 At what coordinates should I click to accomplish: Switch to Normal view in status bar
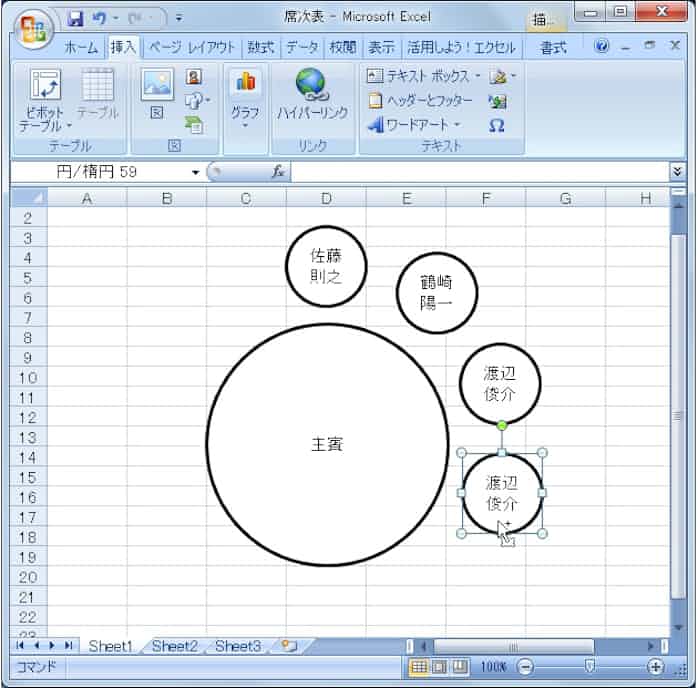(419, 667)
